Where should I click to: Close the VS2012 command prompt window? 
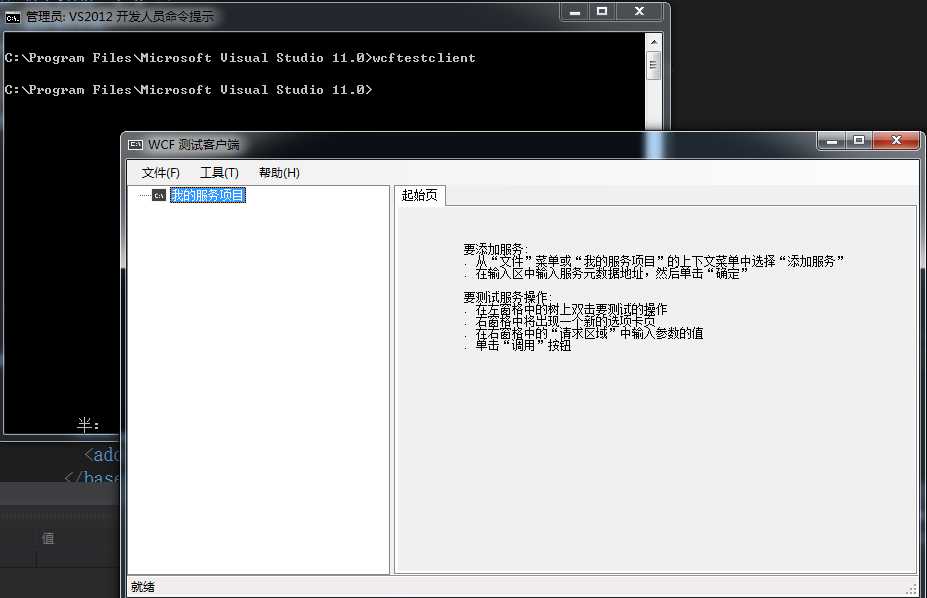(639, 12)
